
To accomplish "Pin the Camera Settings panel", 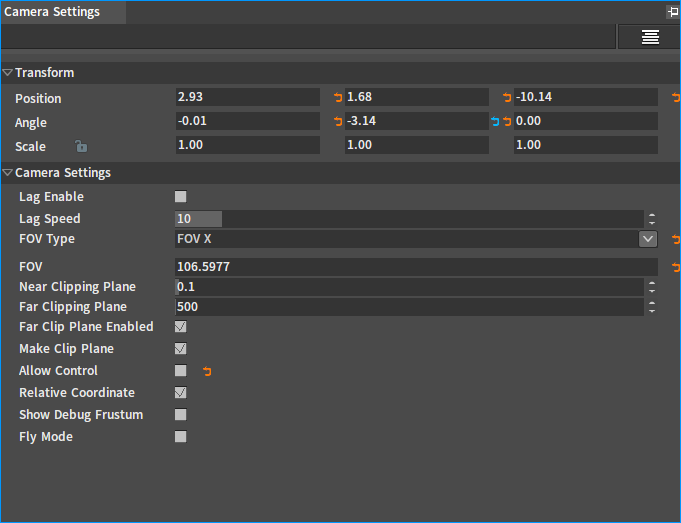I will pos(673,12).
